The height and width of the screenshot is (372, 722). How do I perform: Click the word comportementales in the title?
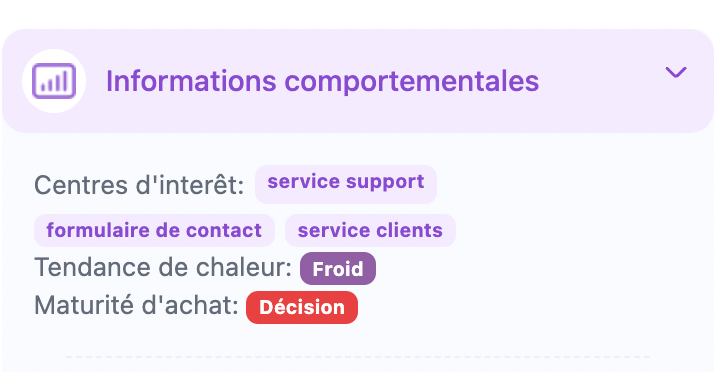[411, 82]
